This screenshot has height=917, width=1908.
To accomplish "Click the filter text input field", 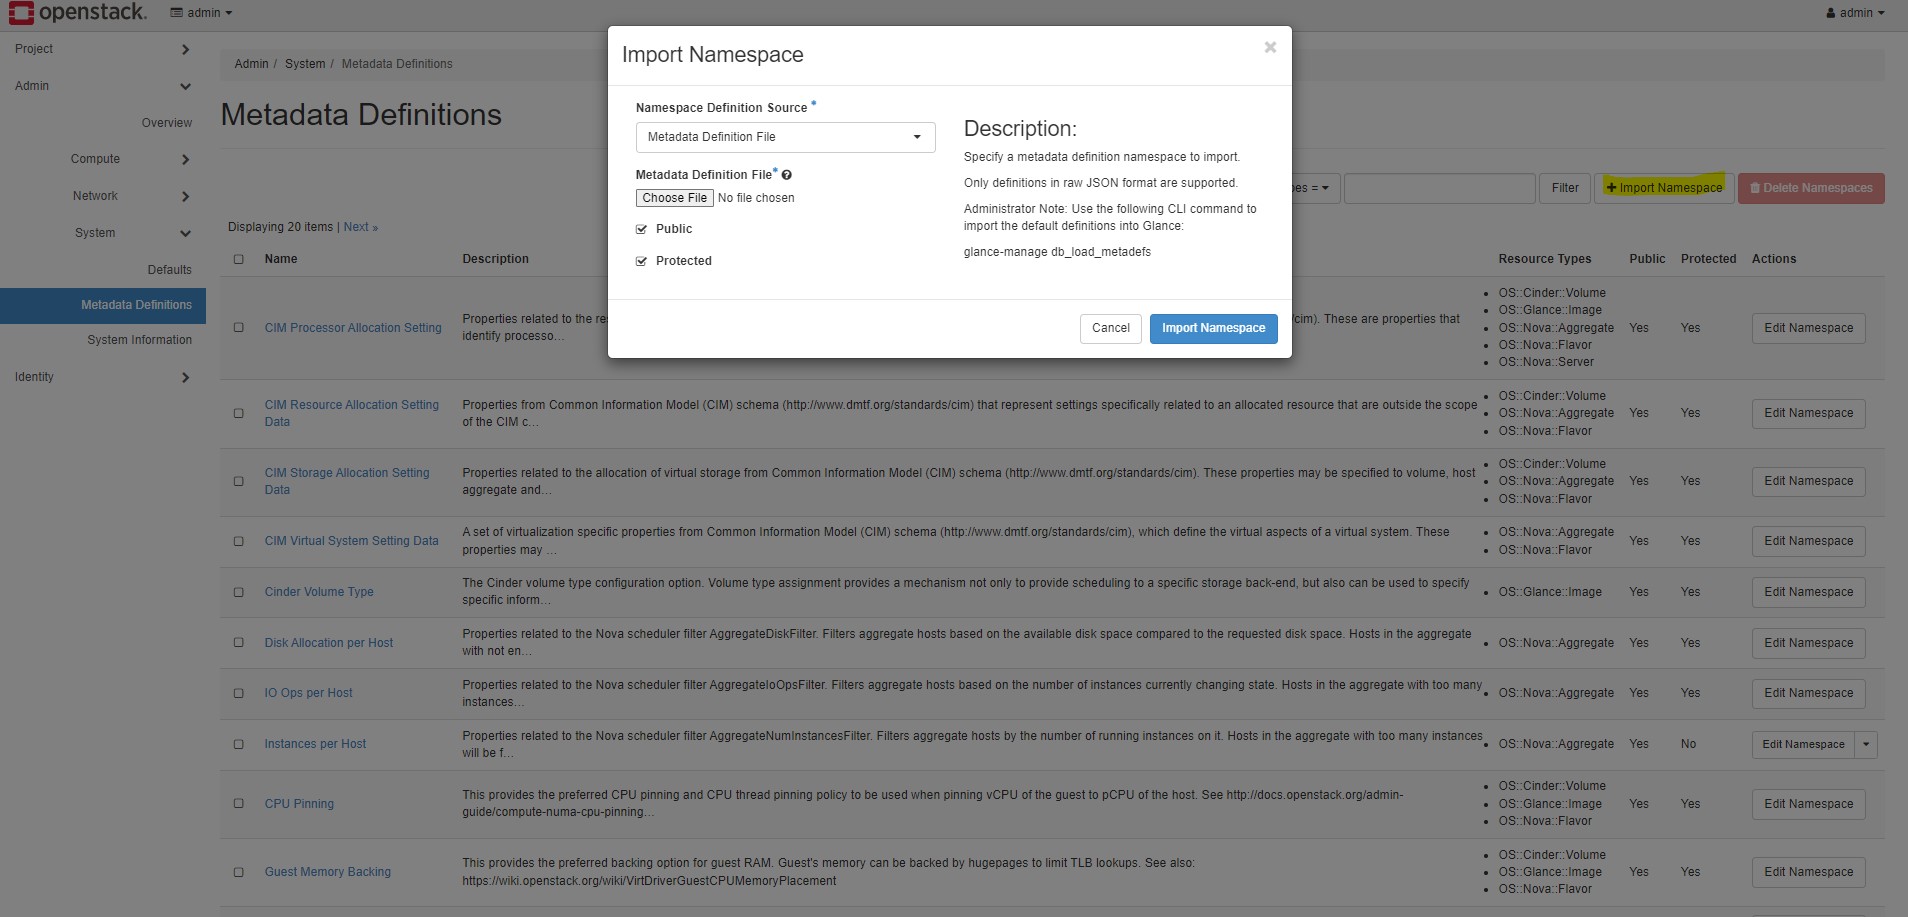I will [1440, 188].
